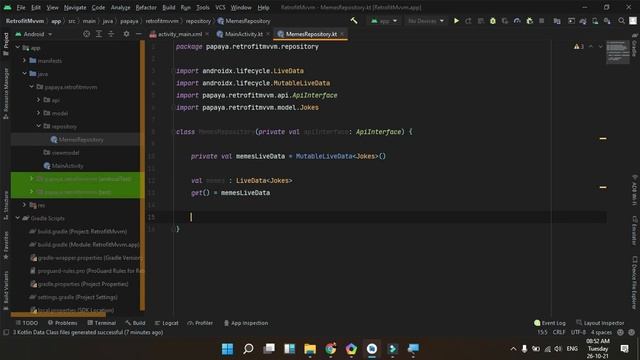Open the SDK Manager icon in toolbar
Image resolution: width=640 pixels, height=360 pixels.
click(607, 21)
